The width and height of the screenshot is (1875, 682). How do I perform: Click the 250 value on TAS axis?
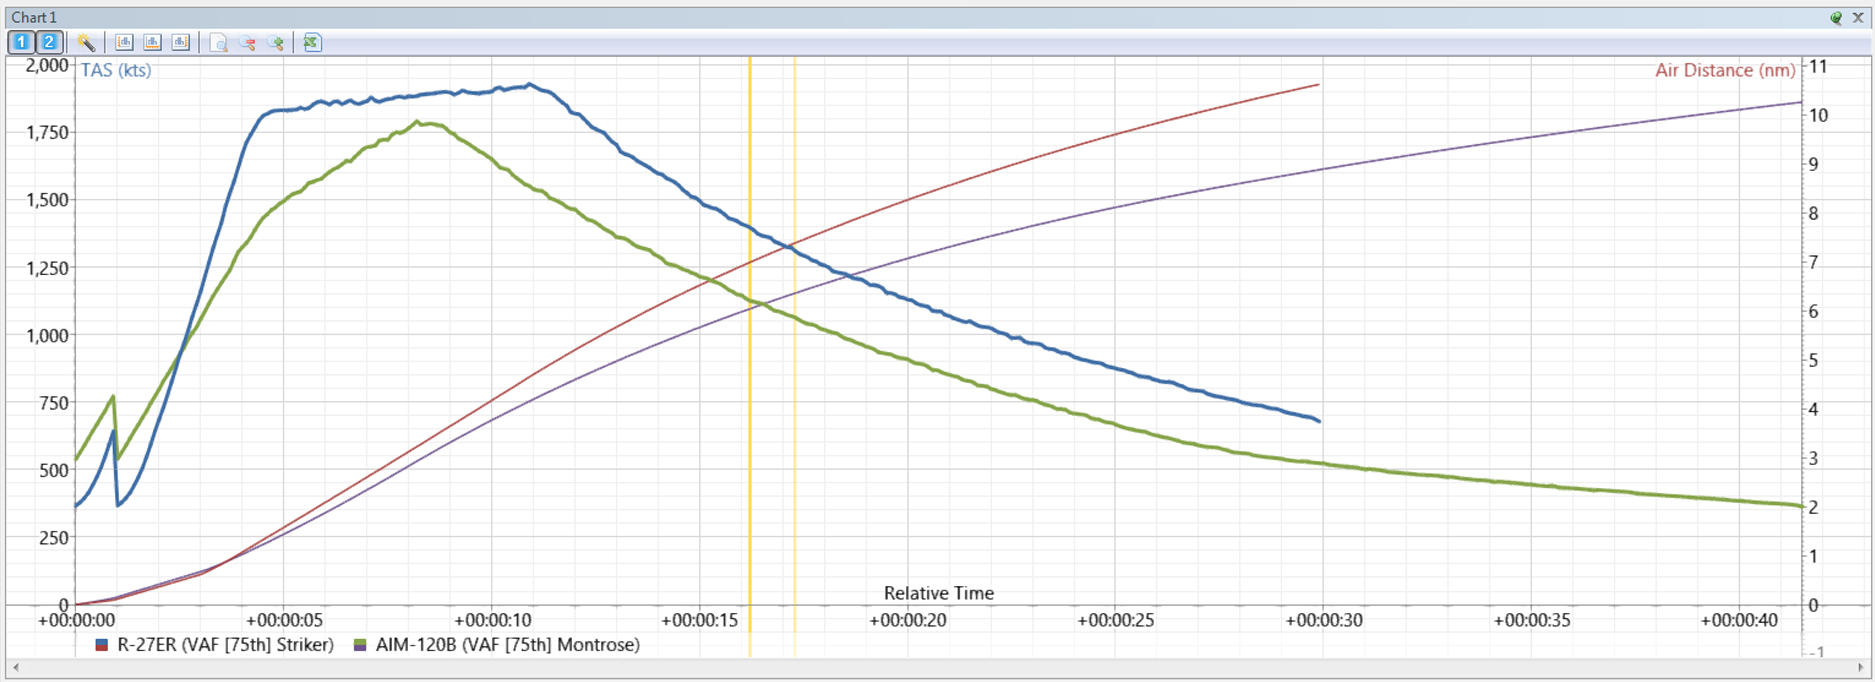tap(55, 538)
